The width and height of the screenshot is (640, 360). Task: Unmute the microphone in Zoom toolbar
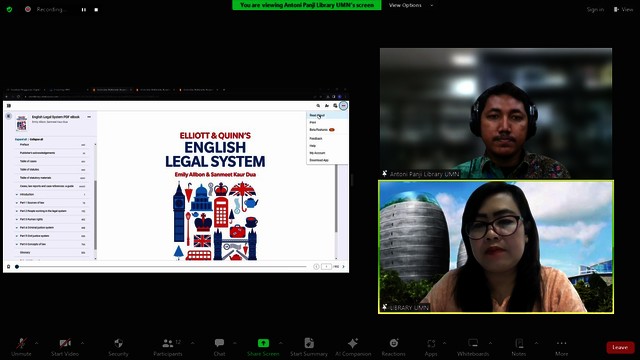tap(21, 347)
